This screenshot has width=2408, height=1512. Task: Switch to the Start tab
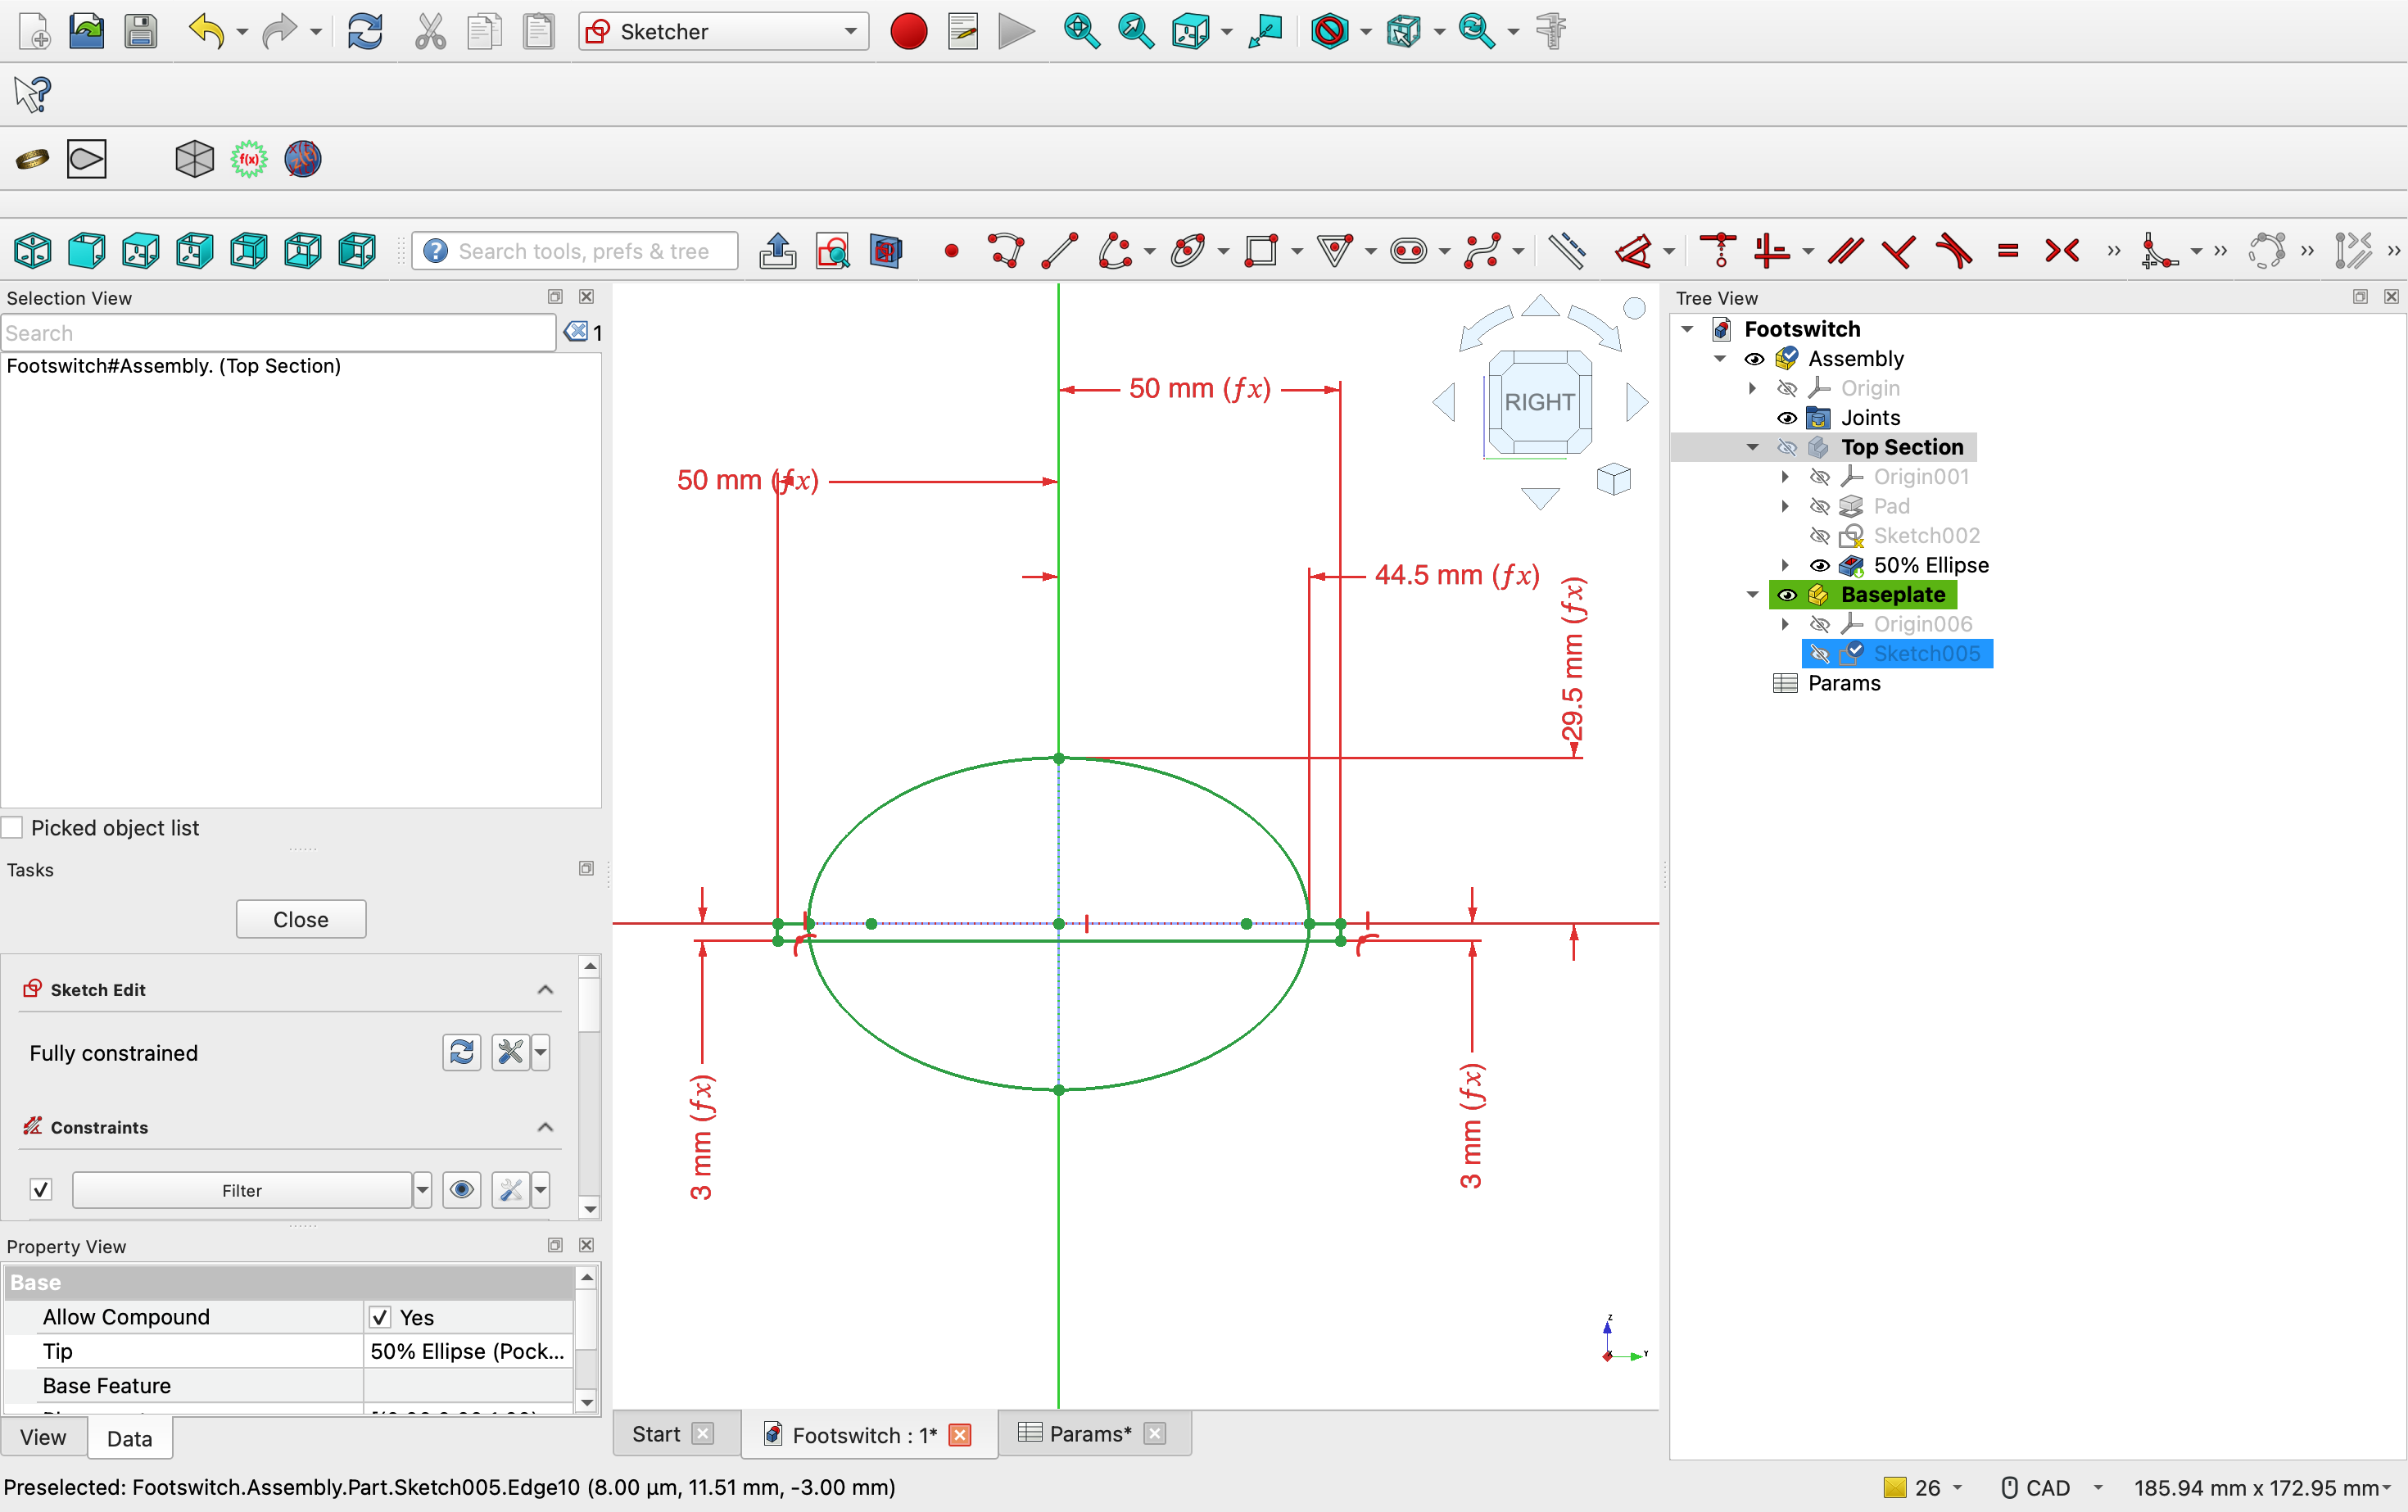pyautogui.click(x=656, y=1434)
